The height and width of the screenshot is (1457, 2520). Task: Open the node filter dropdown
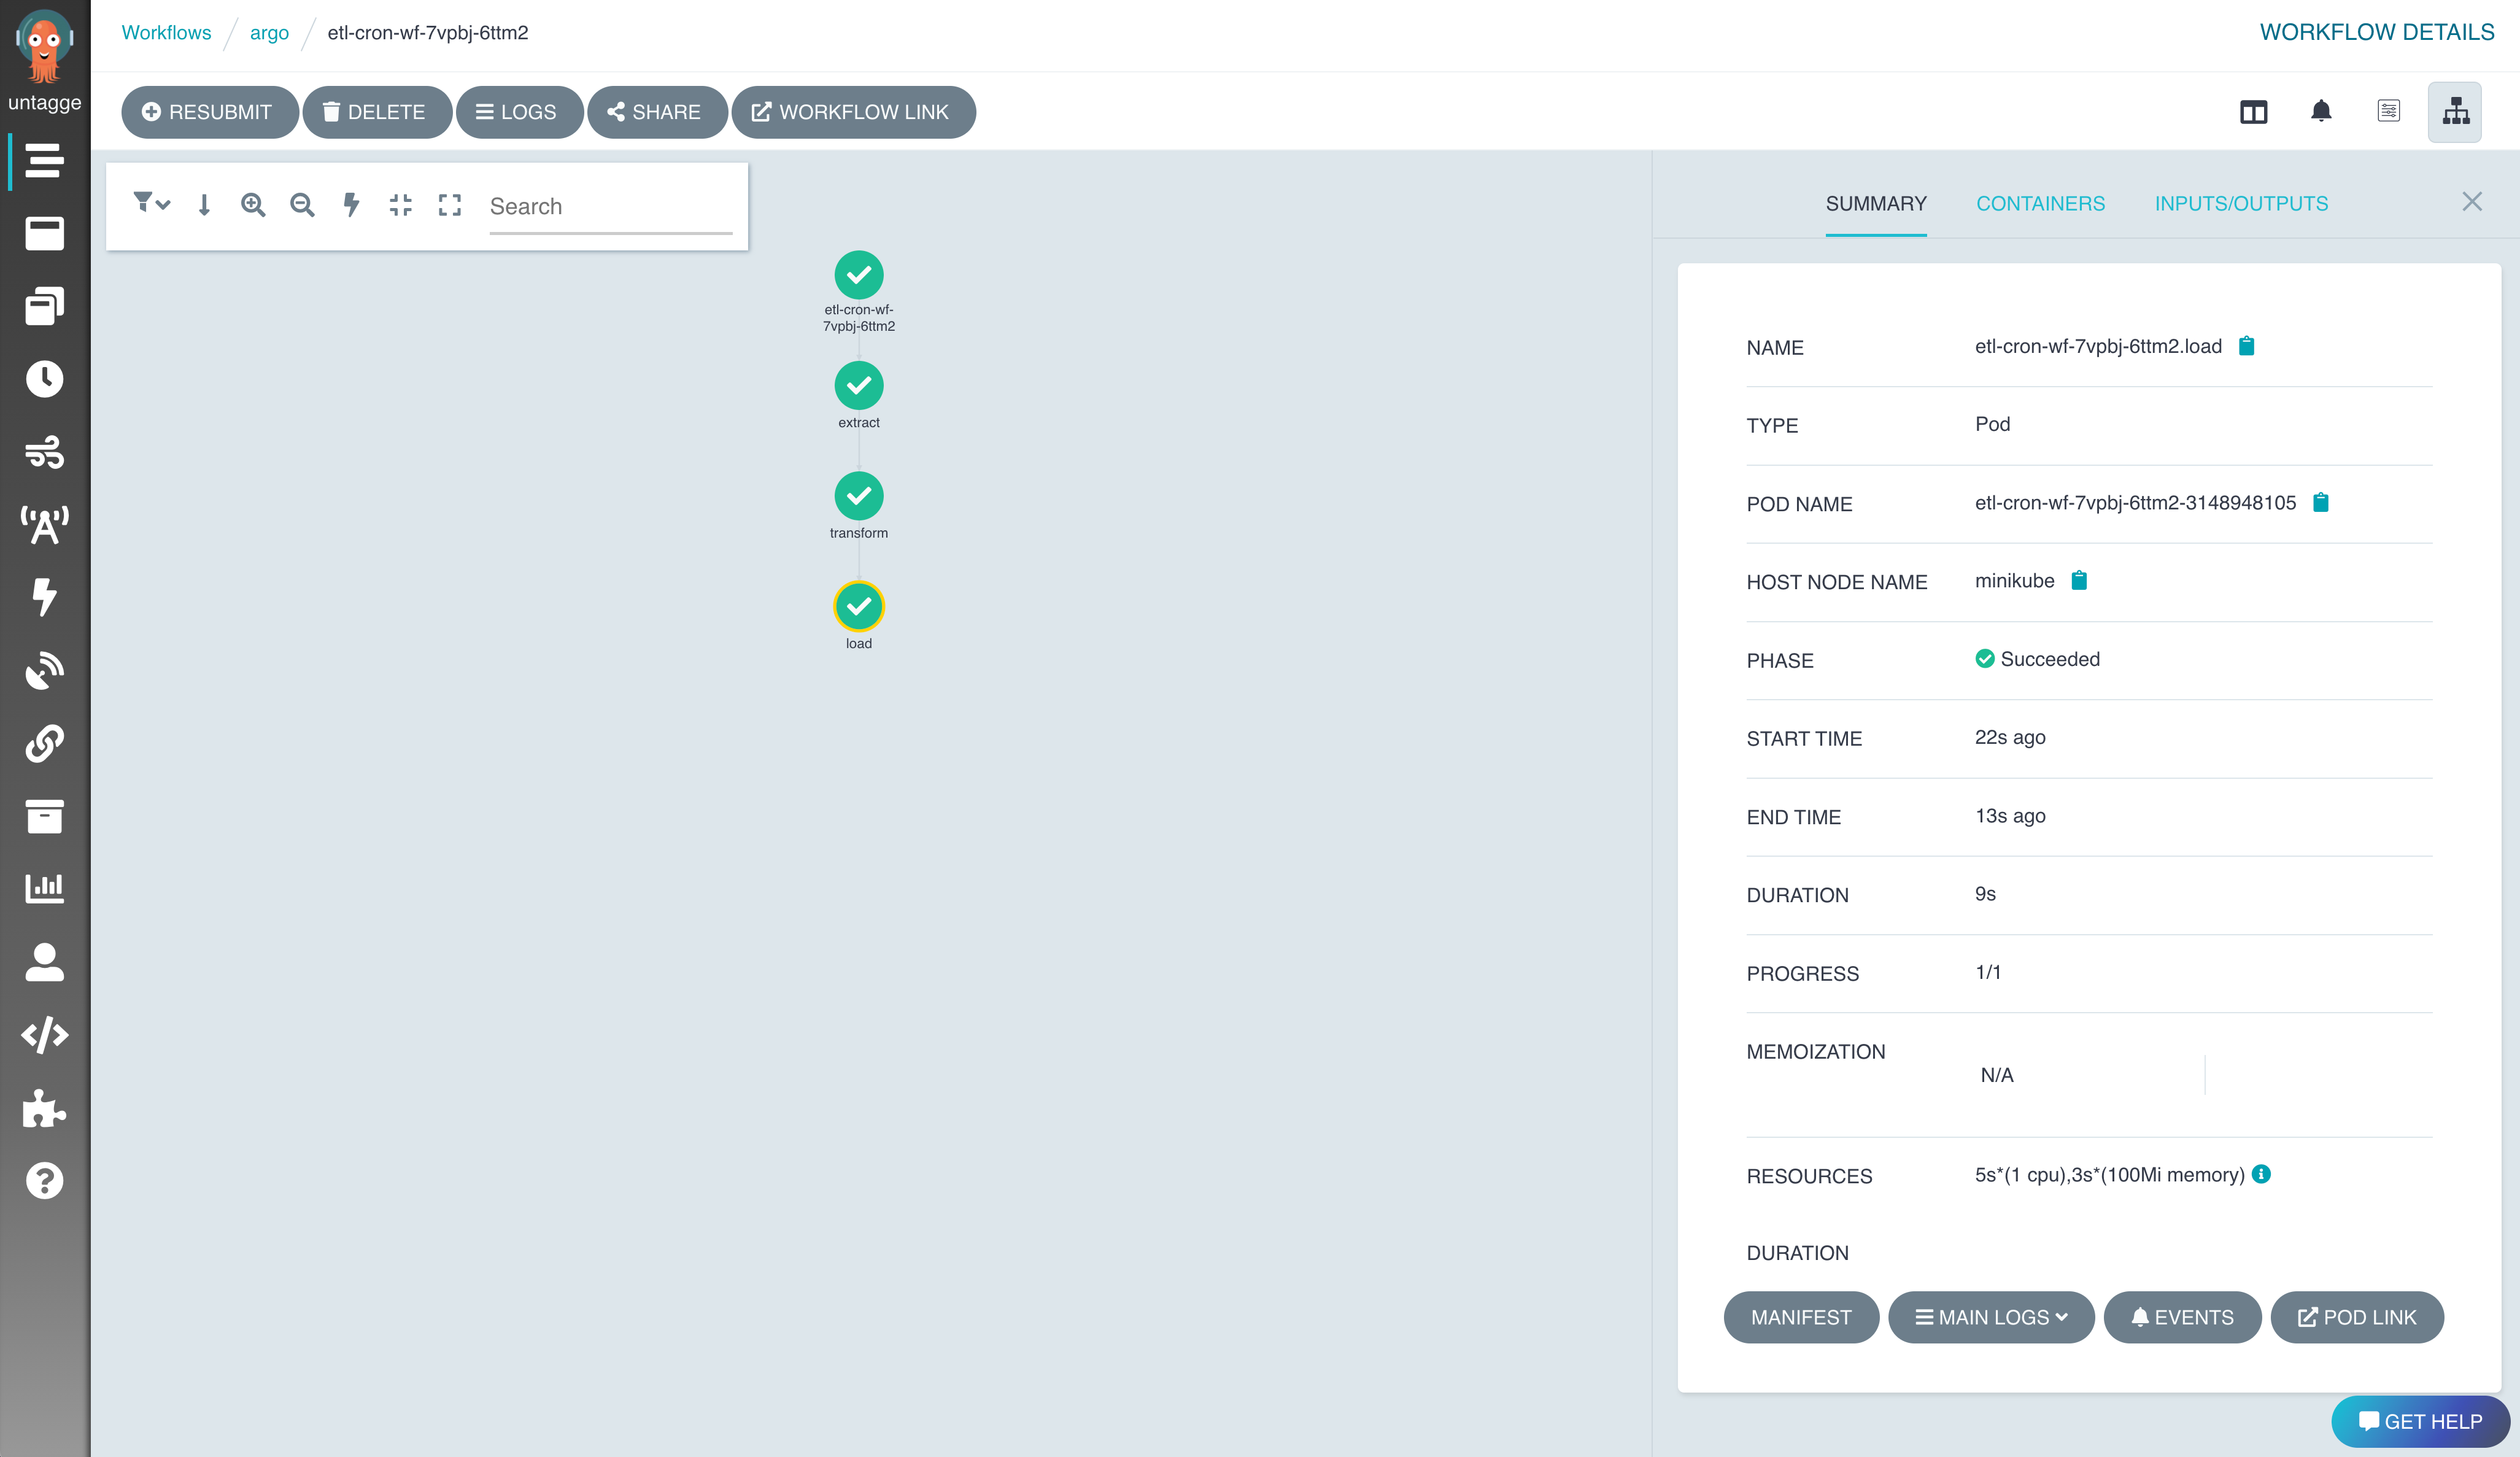pos(151,204)
